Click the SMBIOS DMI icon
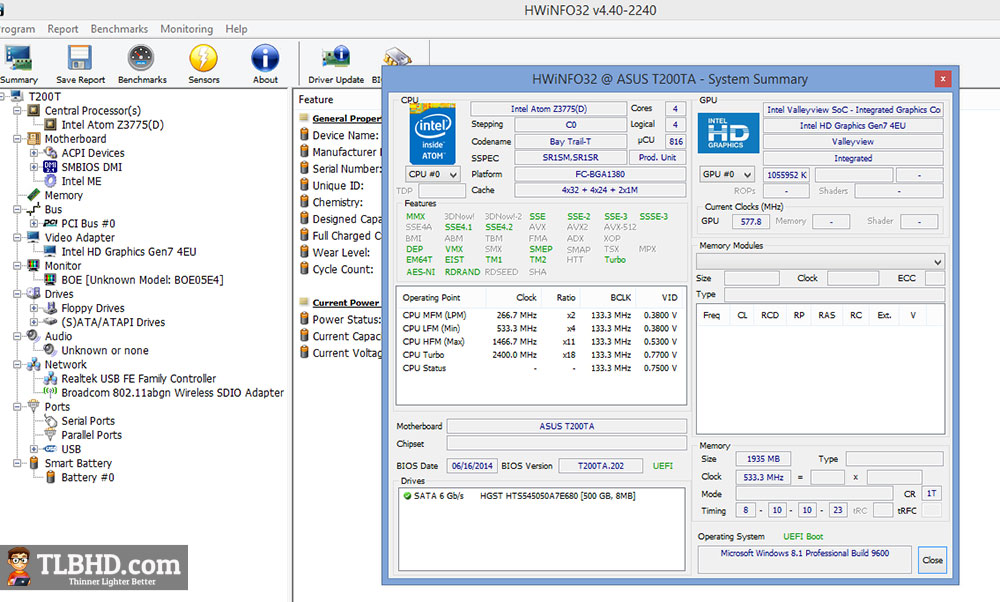 point(50,167)
